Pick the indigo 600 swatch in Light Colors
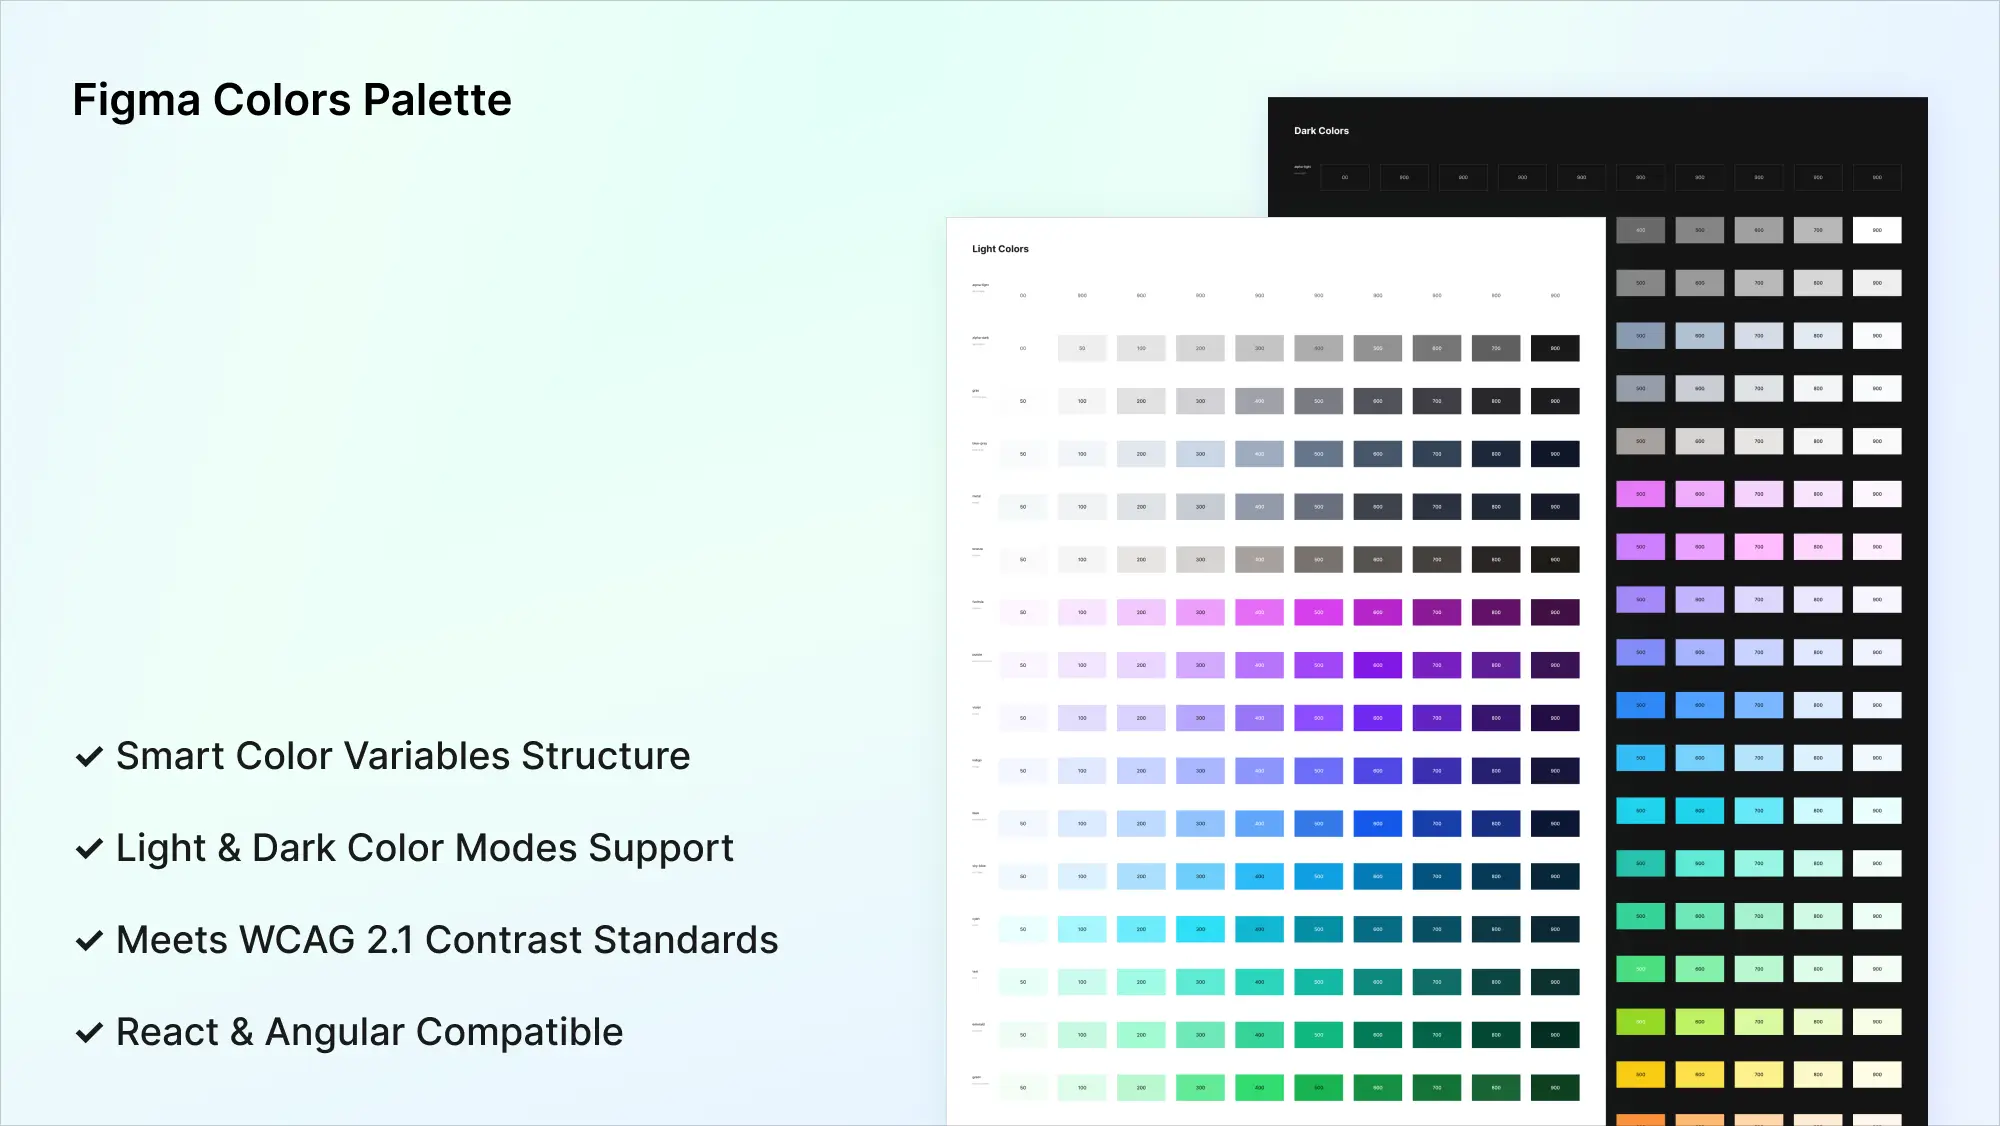This screenshot has width=2000, height=1126. [1378, 771]
